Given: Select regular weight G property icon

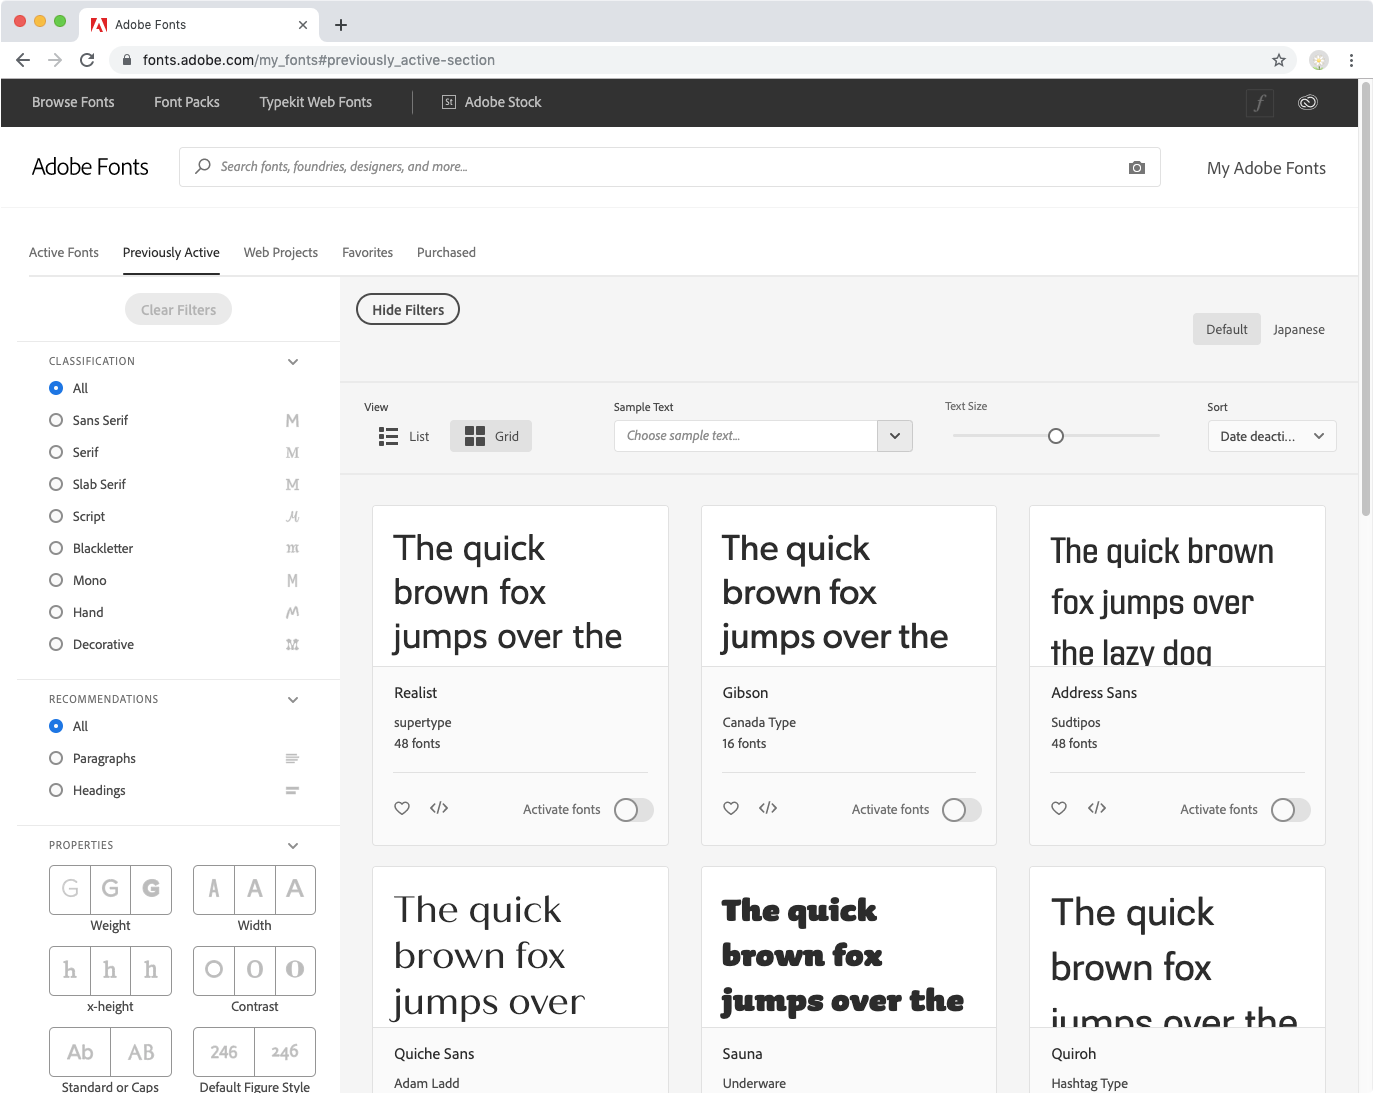Looking at the screenshot, I should pos(110,889).
